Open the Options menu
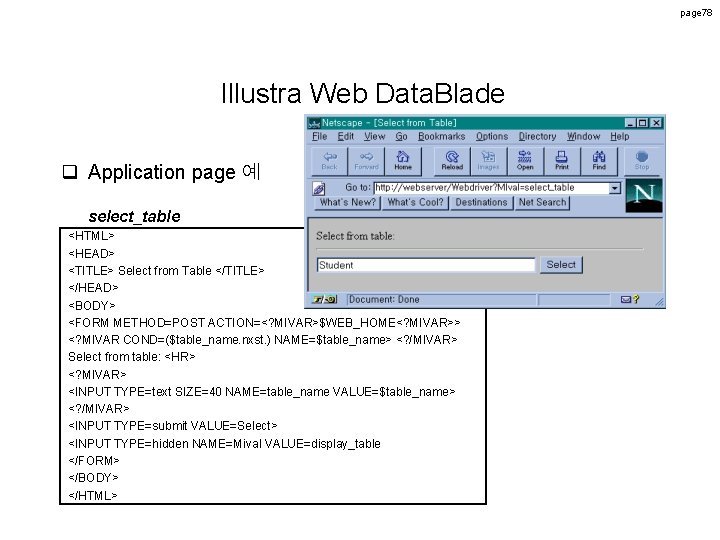Image resolution: width=720 pixels, height=540 pixels. (x=492, y=136)
